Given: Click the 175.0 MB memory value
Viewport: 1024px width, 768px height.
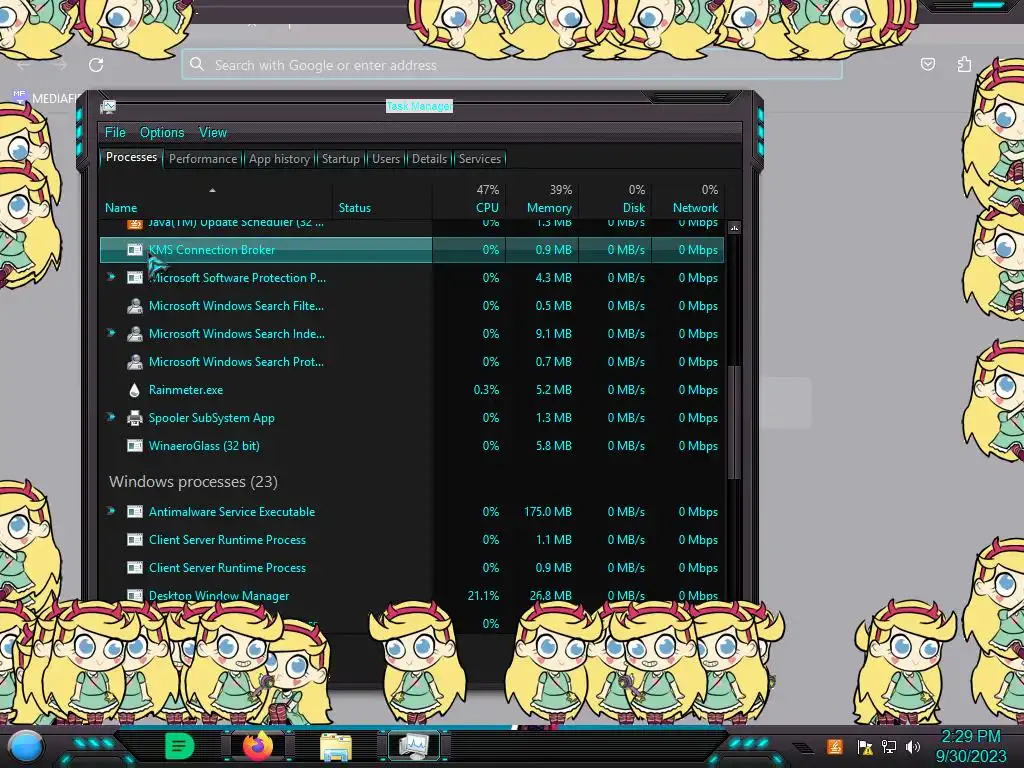Looking at the screenshot, I should click(x=547, y=512).
